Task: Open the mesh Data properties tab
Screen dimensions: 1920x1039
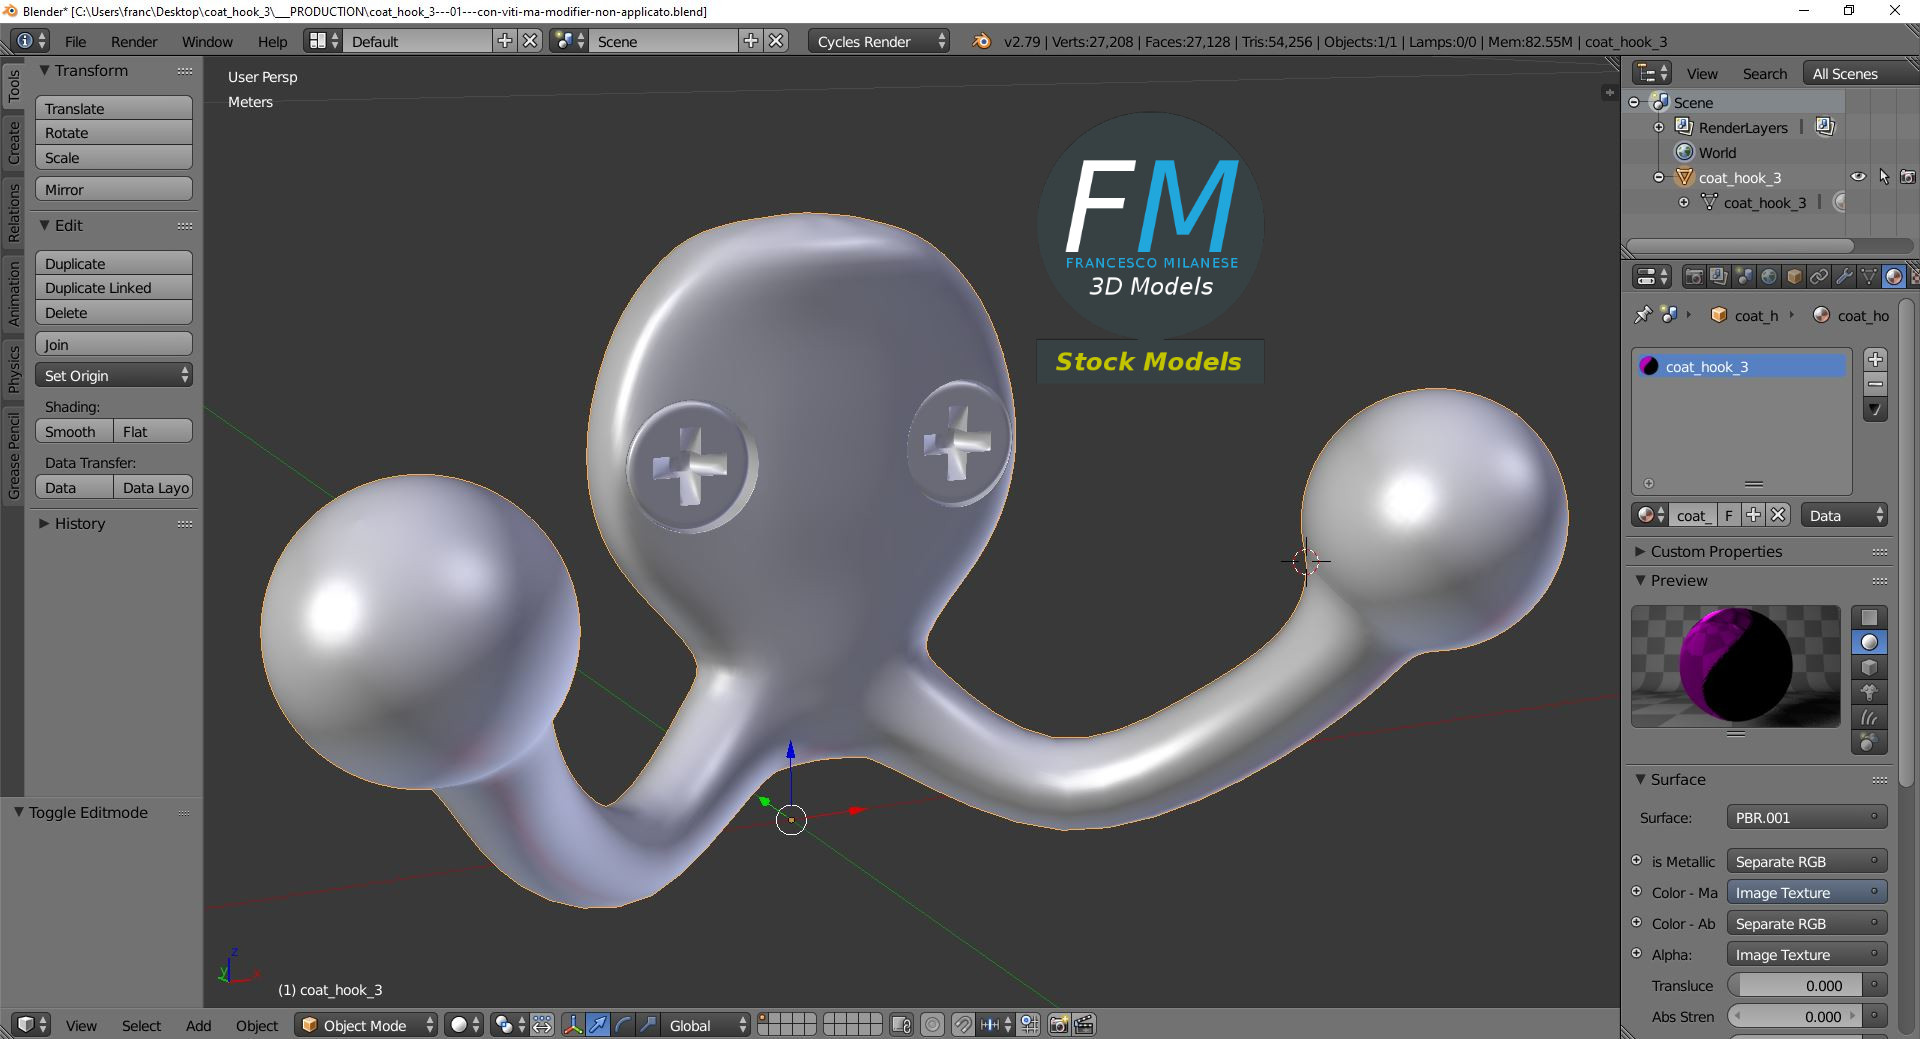Action: pos(1869,277)
